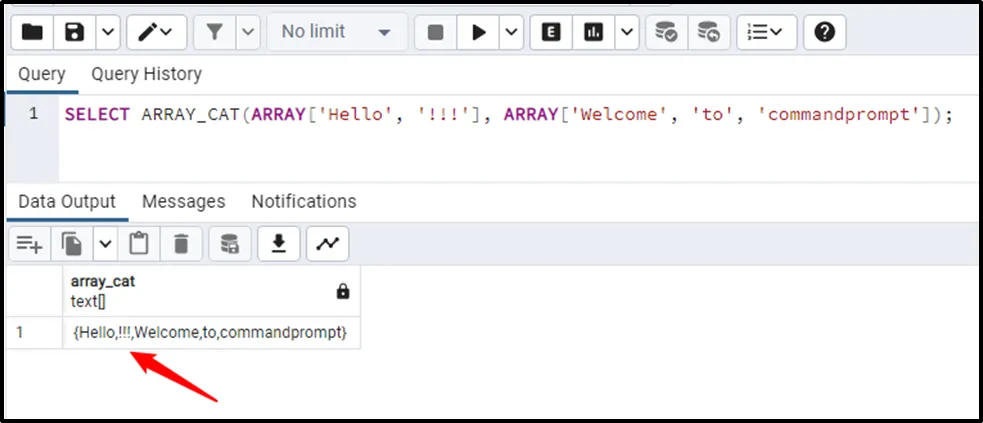Click the Delete row trash icon
The image size is (983, 423).
pos(181,243)
